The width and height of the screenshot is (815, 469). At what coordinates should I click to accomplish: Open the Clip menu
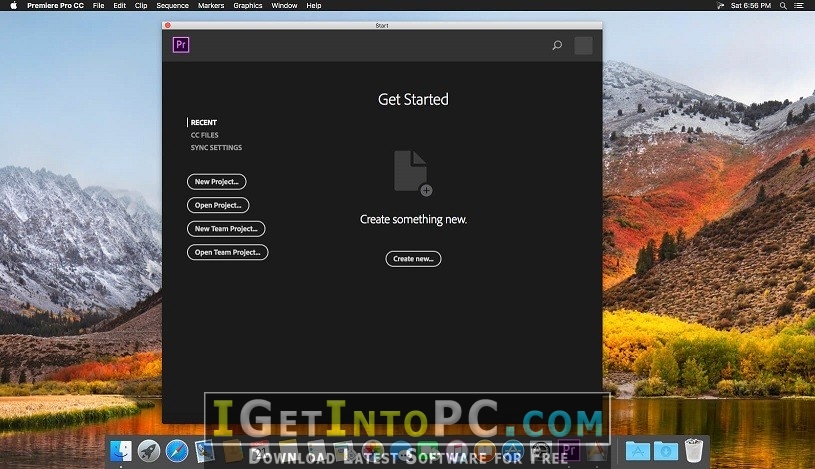click(x=141, y=6)
